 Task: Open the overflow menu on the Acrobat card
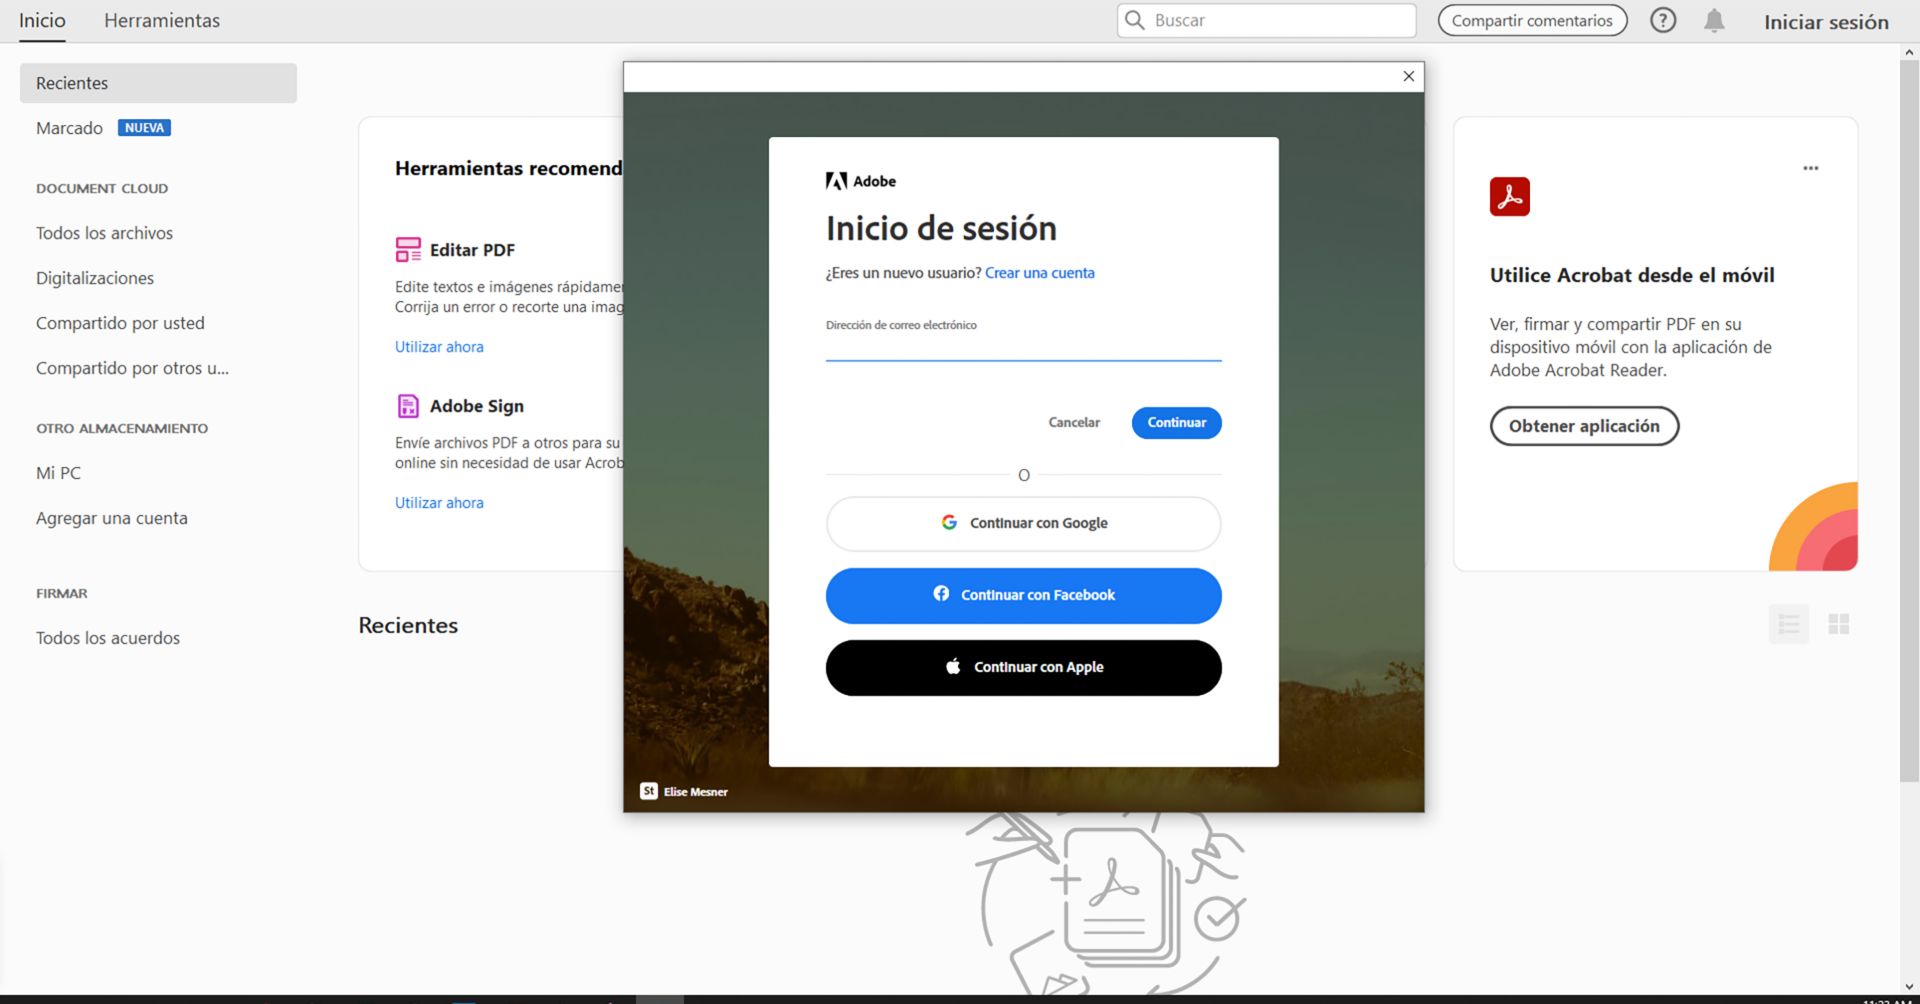point(1810,168)
